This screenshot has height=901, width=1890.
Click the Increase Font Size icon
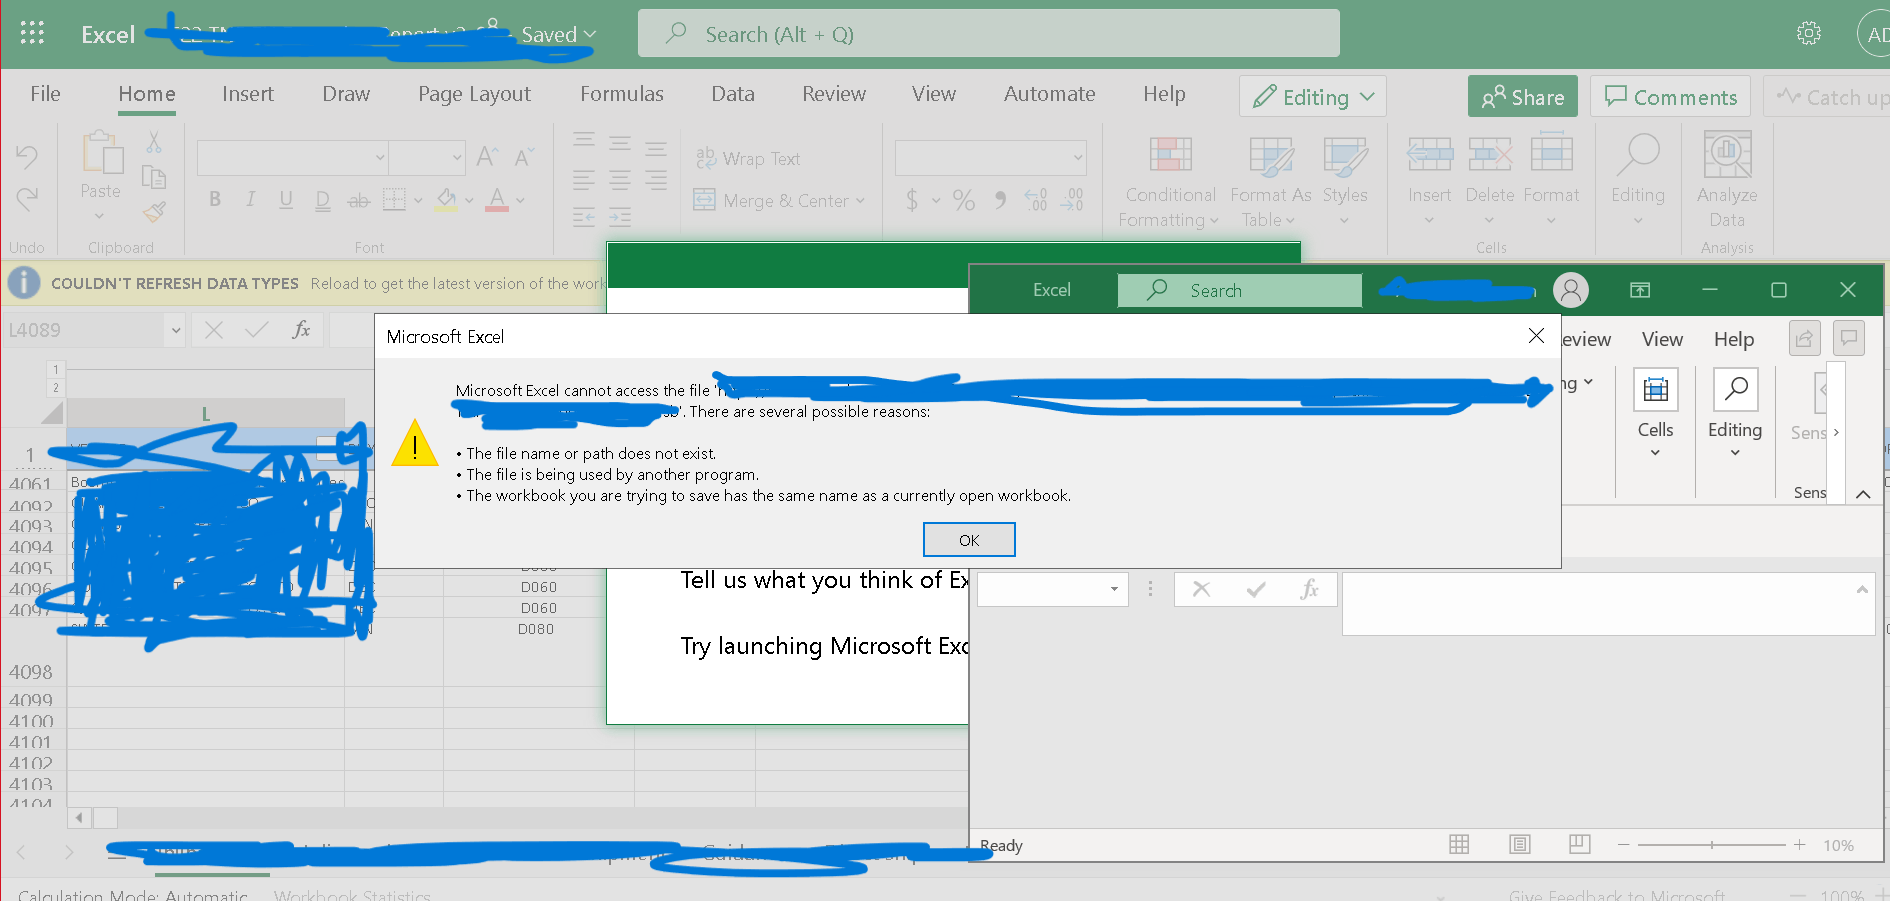tap(487, 157)
